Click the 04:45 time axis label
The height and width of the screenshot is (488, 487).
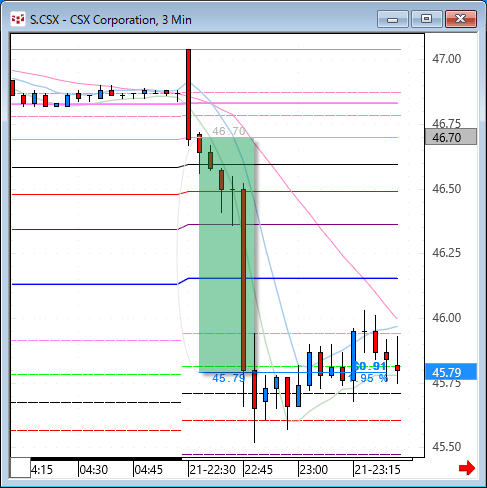(x=148, y=470)
